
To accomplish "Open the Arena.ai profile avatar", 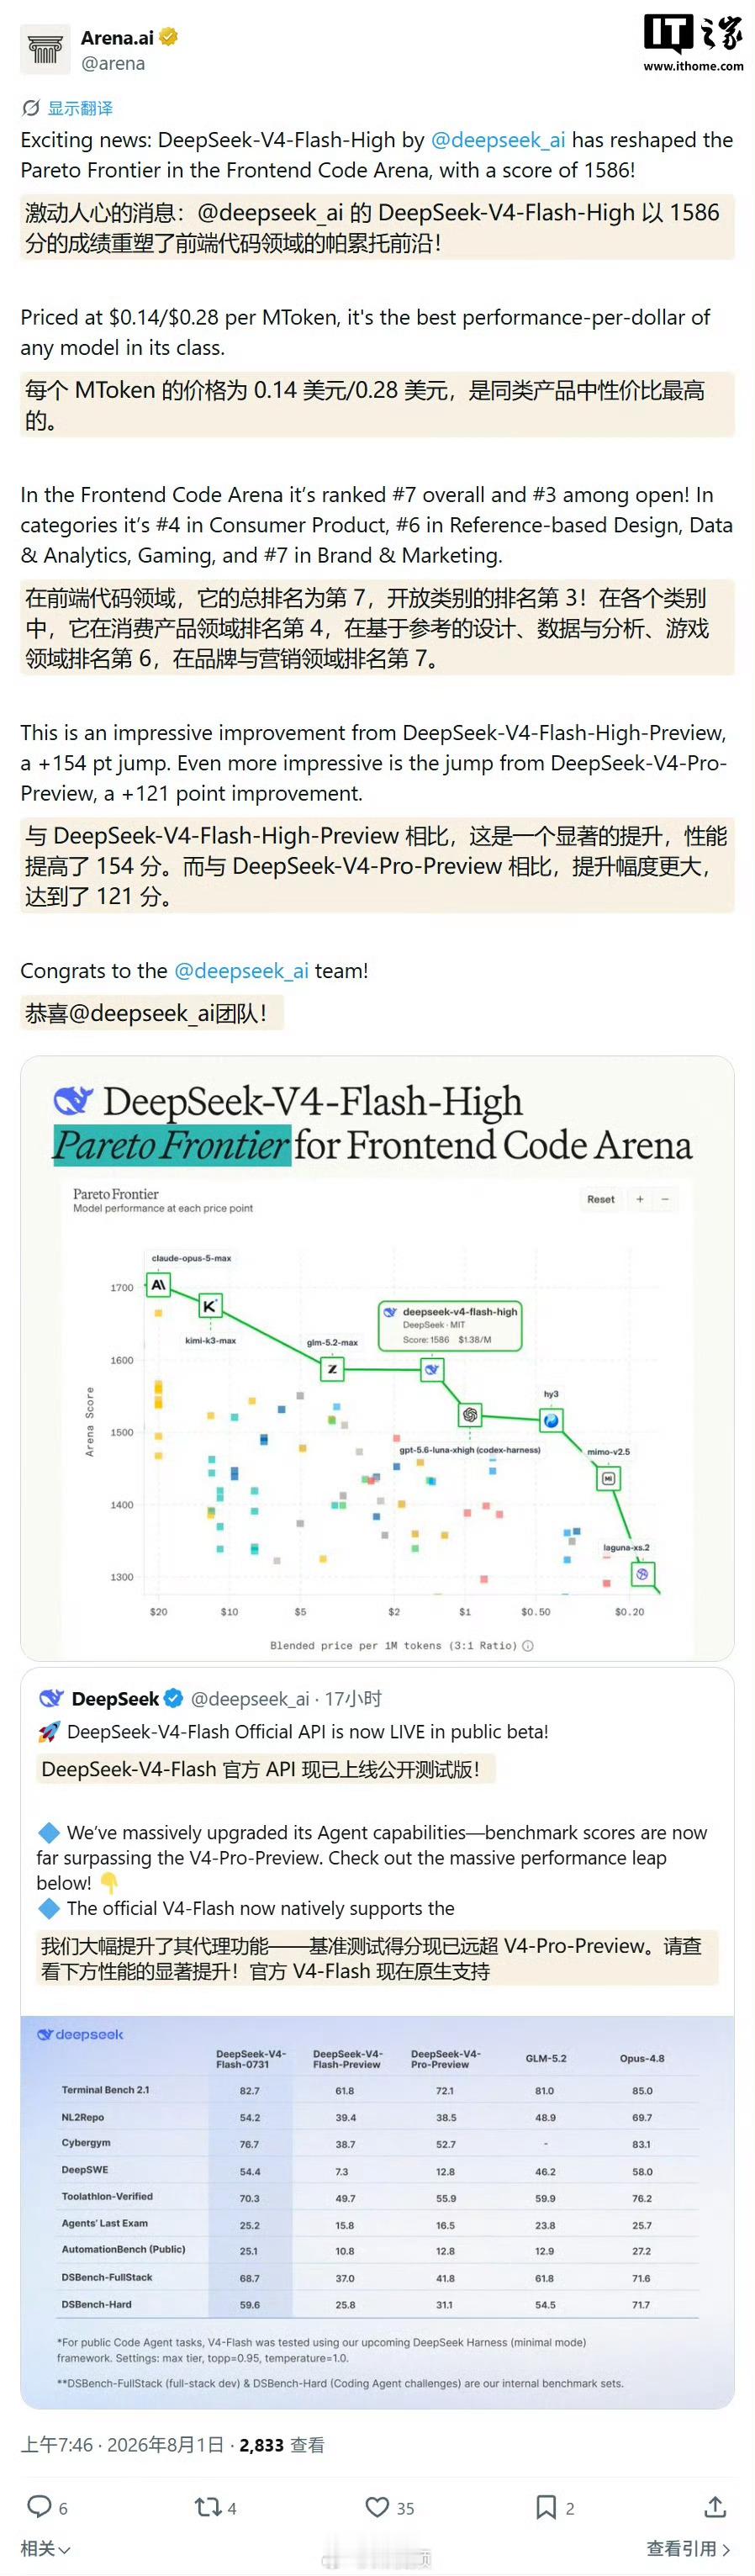I will pyautogui.click(x=45, y=49).
